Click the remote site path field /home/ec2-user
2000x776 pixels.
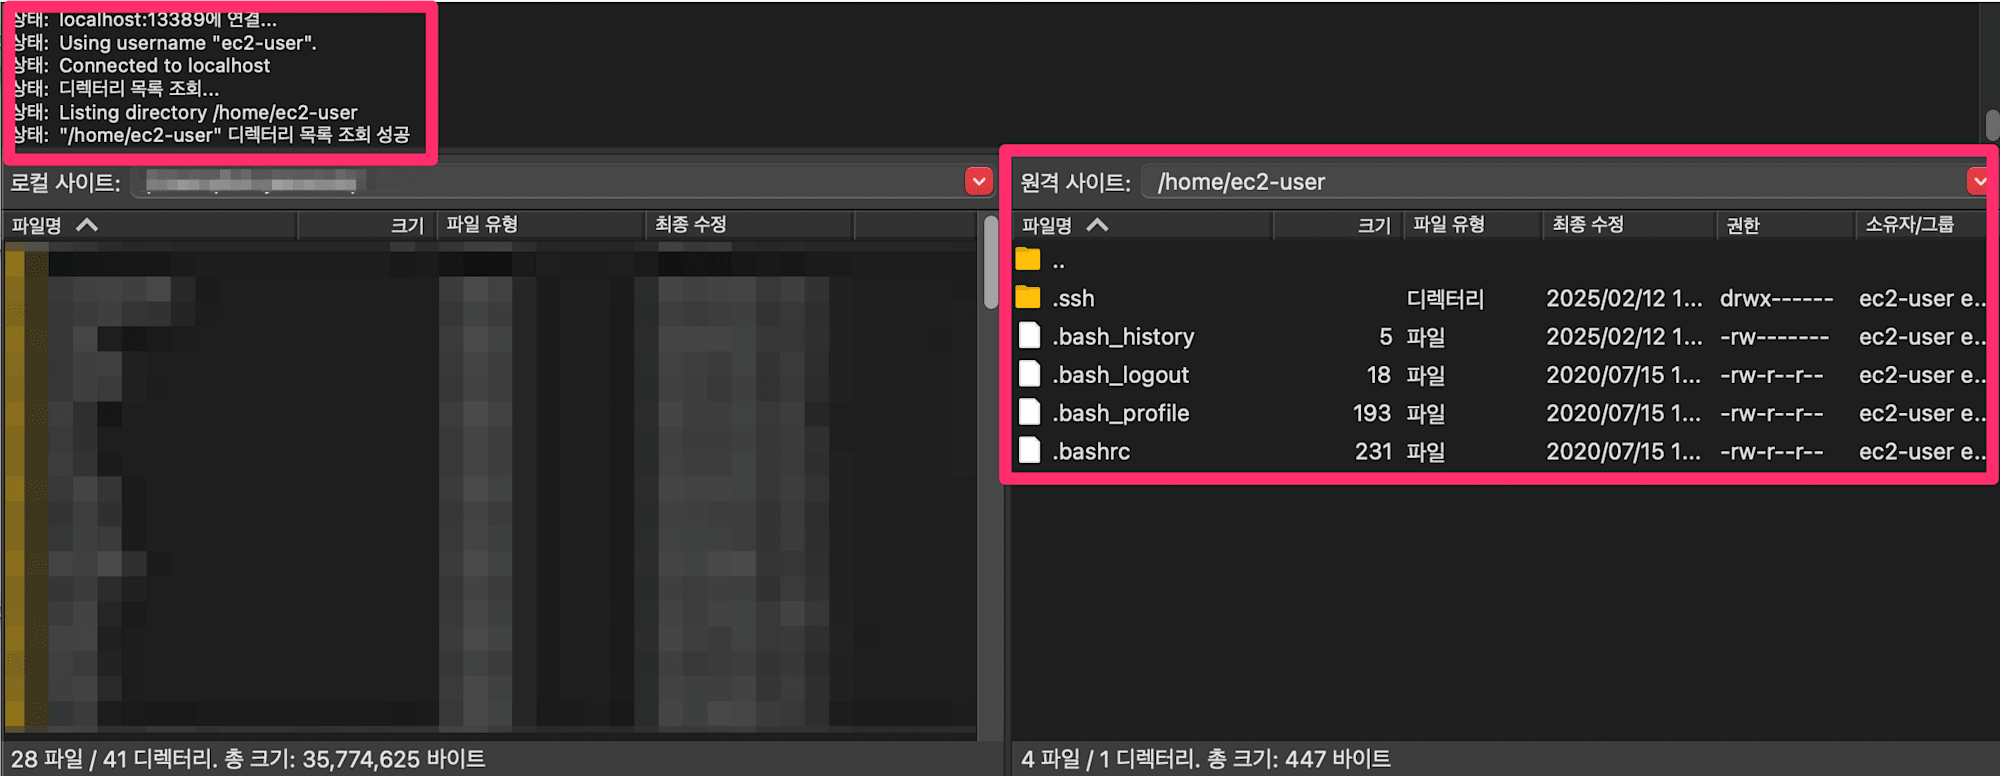coord(1552,182)
